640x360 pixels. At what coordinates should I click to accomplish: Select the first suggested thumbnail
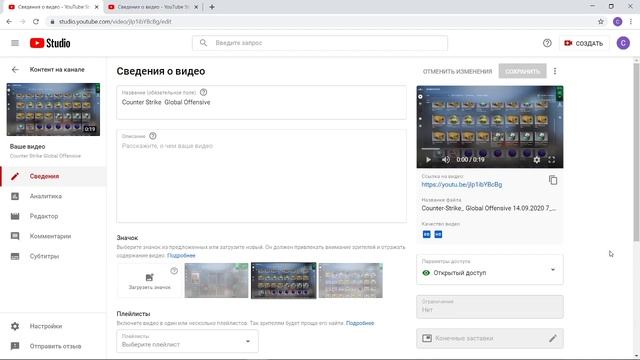216,280
